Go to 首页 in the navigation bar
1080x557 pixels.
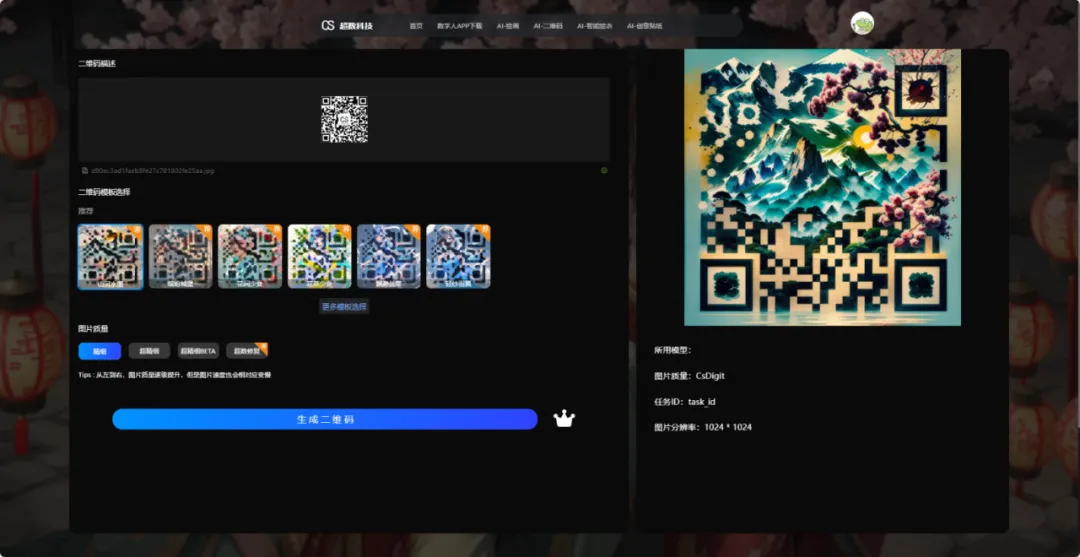415,26
